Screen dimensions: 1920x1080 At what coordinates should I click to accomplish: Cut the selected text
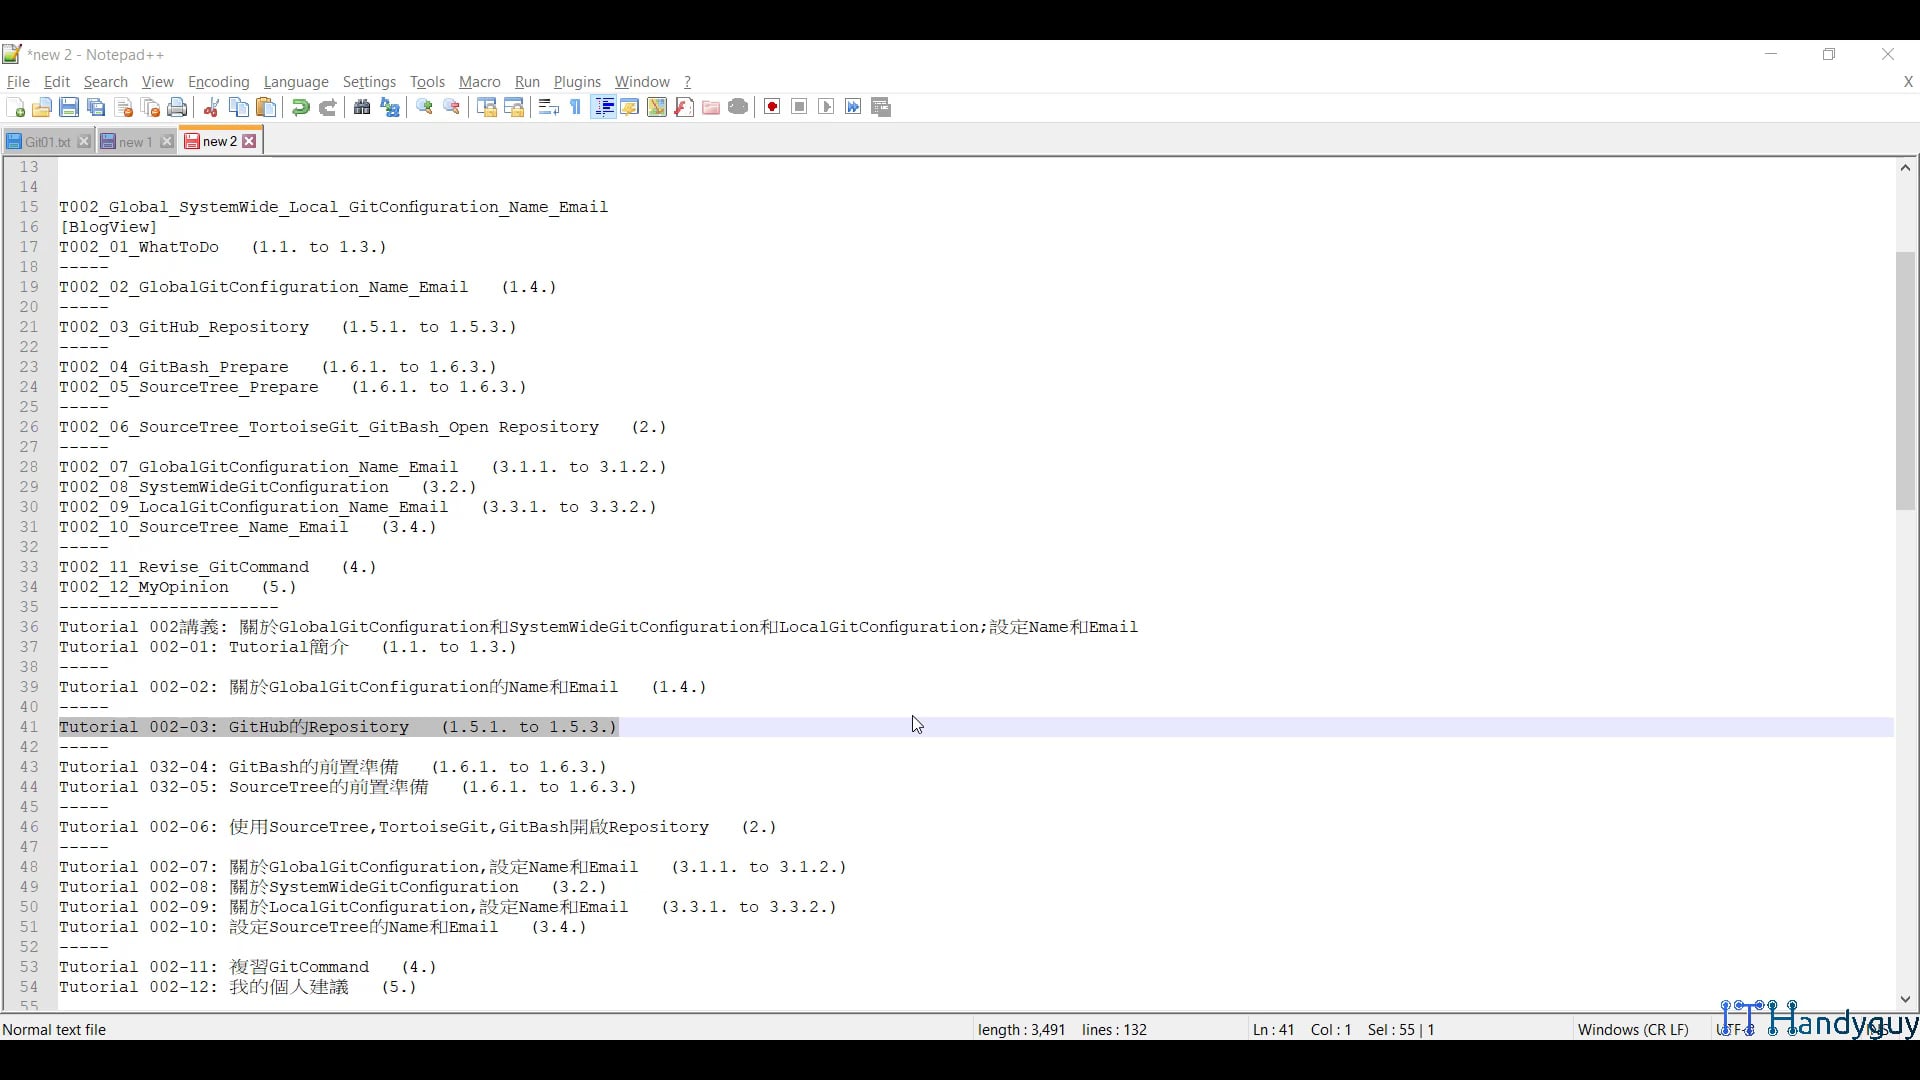211,107
